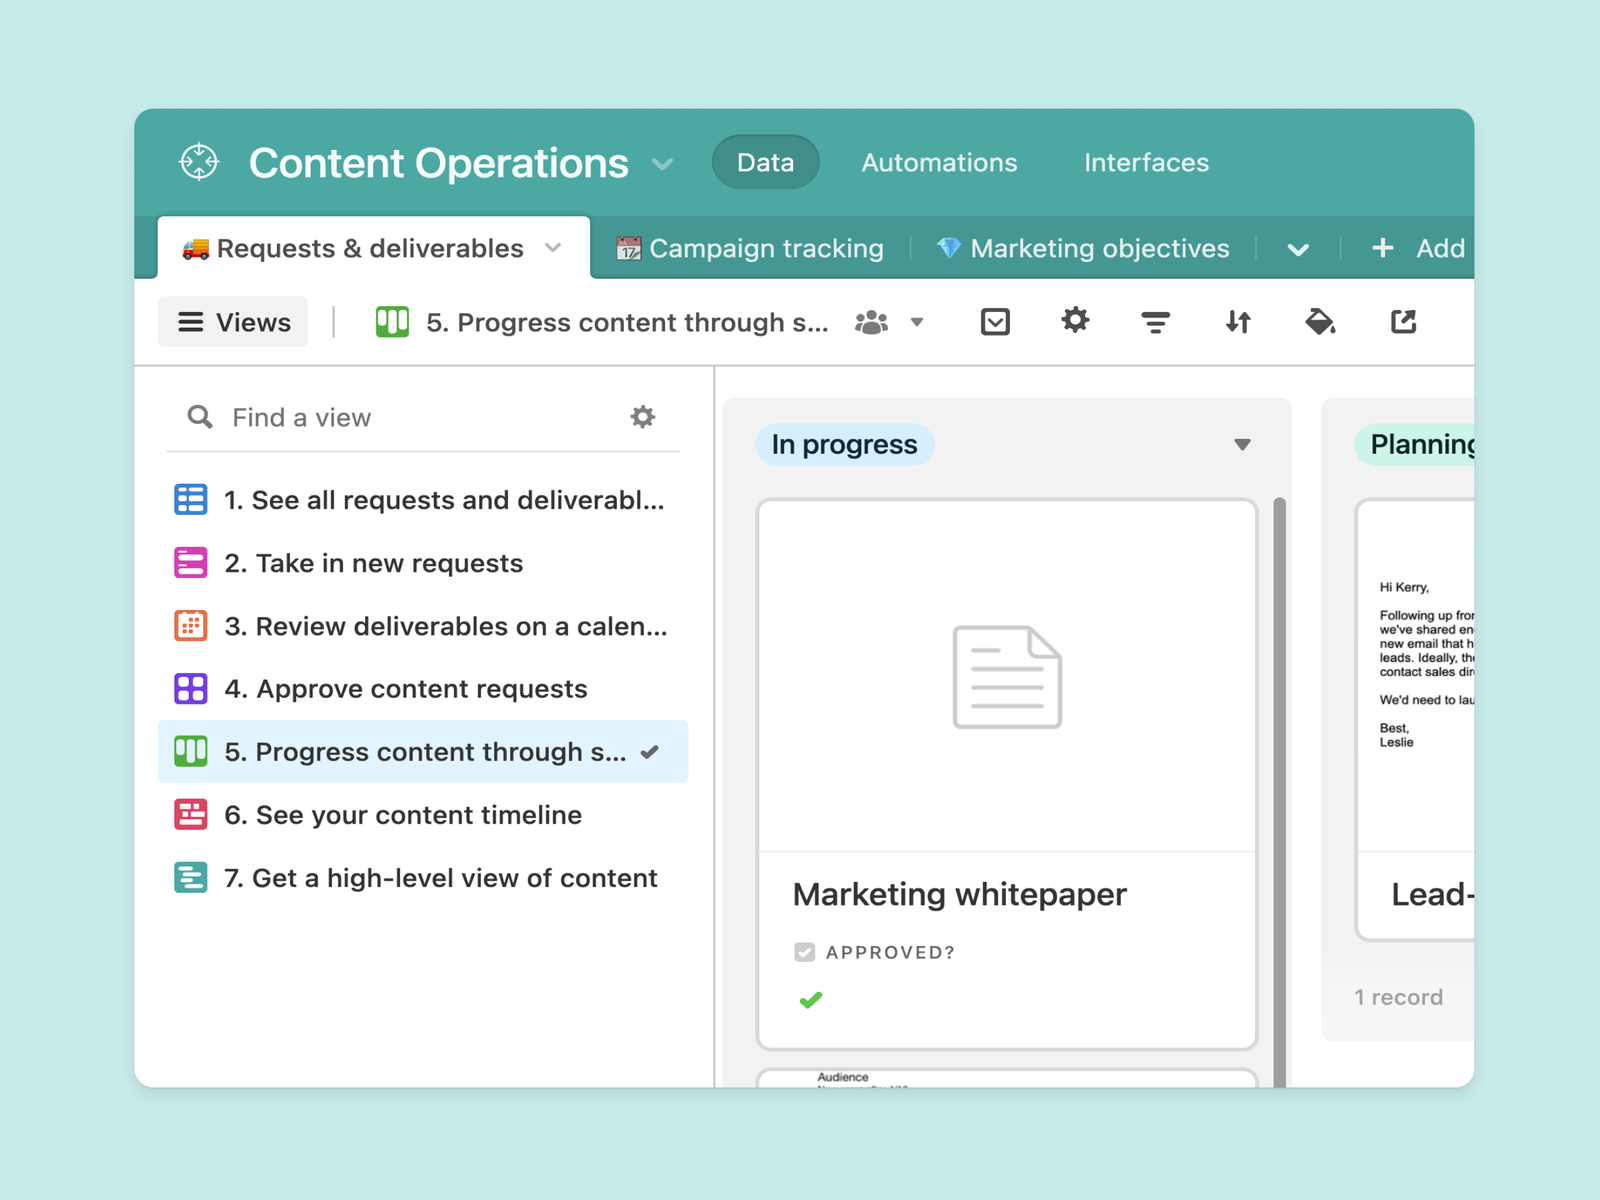This screenshot has height=1200, width=1600.
Task: Click the purple gallery icon of view 4
Action: pos(191,688)
